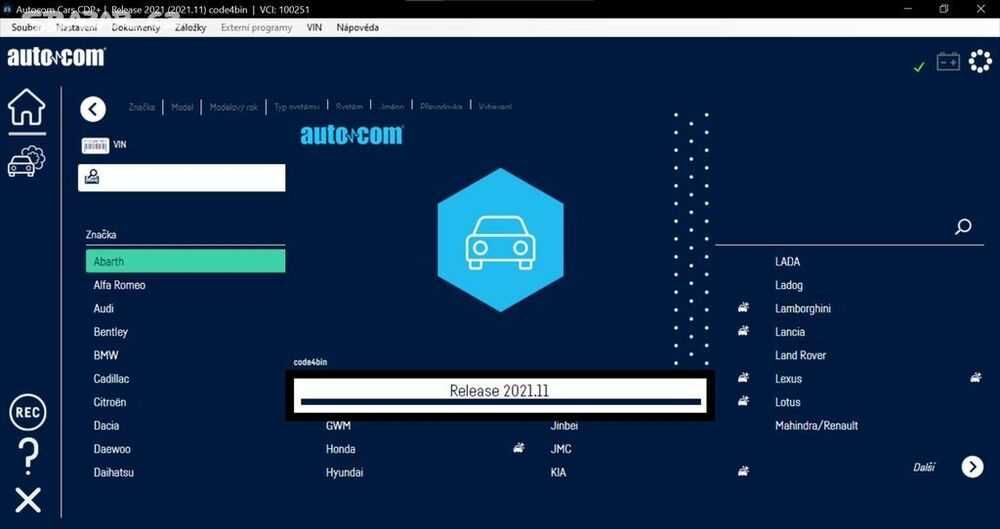
Task: Open the Záložky menu
Action: (x=191, y=27)
